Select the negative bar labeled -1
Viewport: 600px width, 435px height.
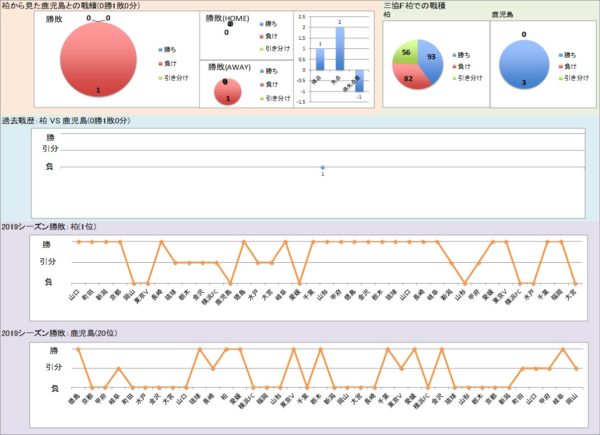point(358,81)
